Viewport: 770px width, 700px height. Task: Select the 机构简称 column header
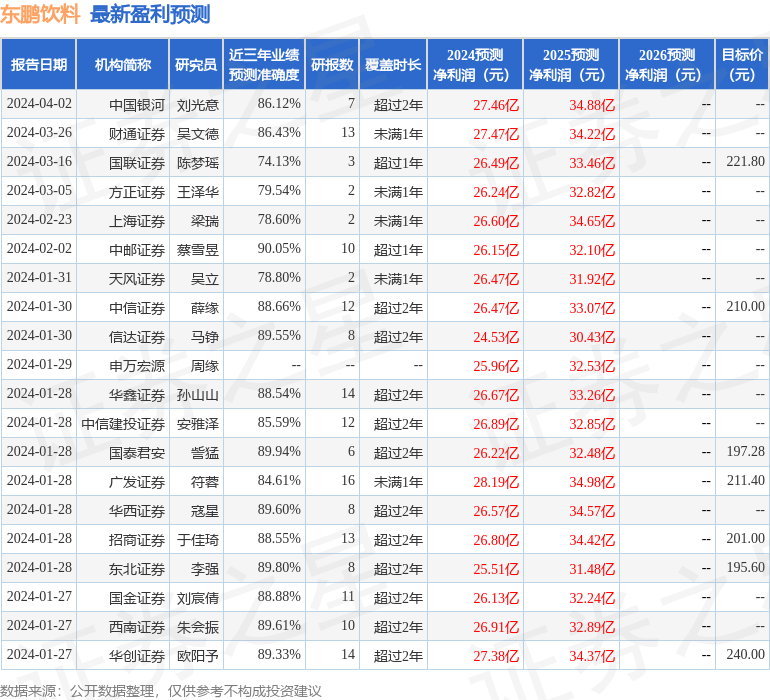(x=123, y=64)
